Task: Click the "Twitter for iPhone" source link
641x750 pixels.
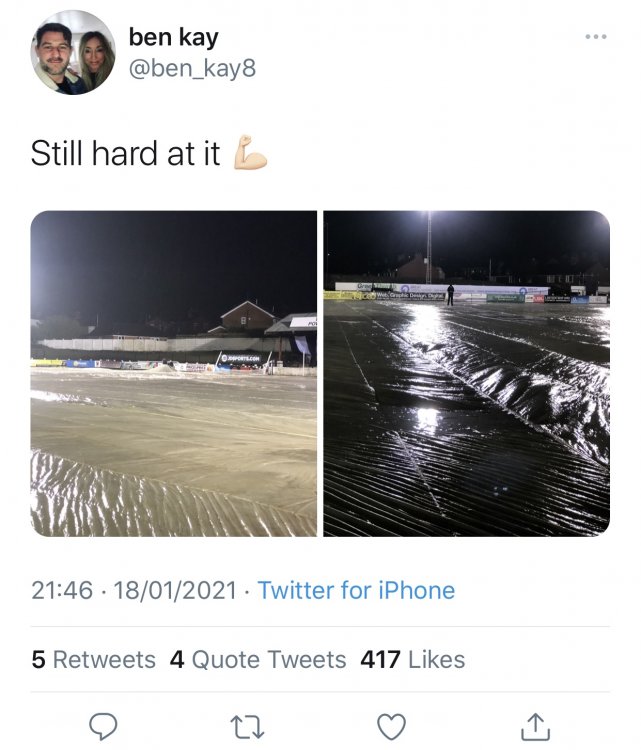Action: [x=356, y=590]
